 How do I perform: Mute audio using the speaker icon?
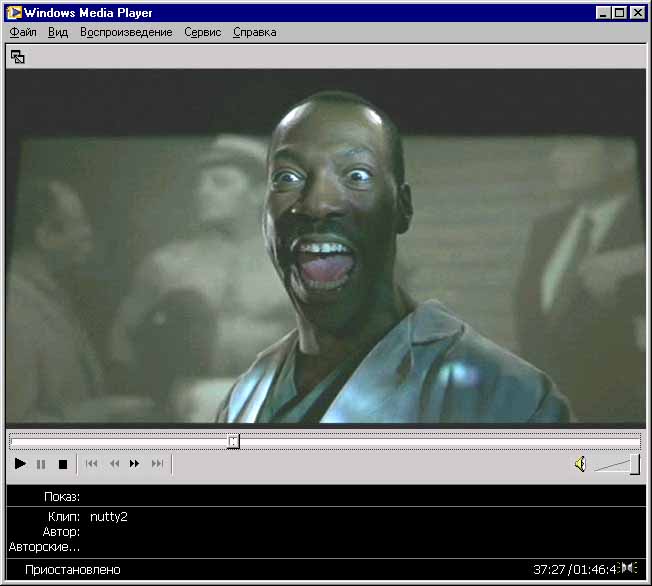pos(580,464)
